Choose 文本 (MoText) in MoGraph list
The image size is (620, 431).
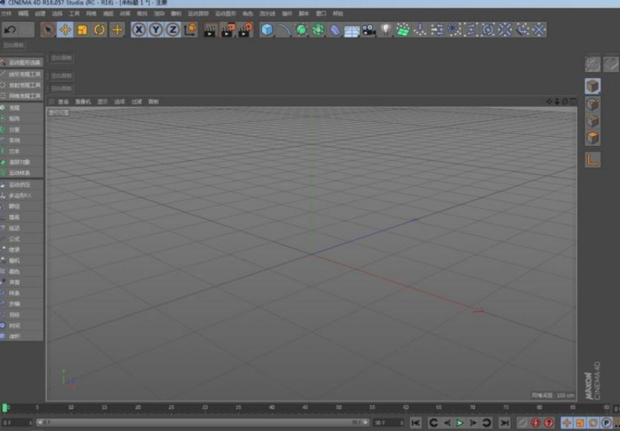pyautogui.click(x=21, y=151)
